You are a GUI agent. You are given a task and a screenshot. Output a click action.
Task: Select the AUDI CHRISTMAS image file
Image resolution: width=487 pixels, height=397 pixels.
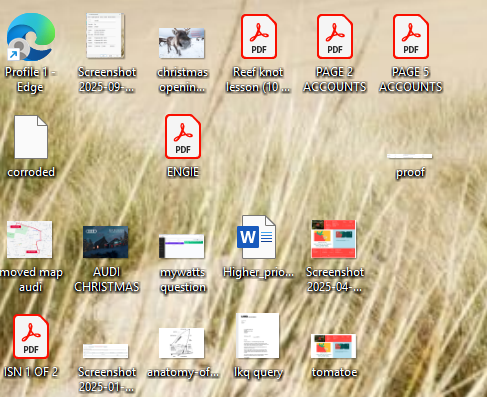point(105,242)
